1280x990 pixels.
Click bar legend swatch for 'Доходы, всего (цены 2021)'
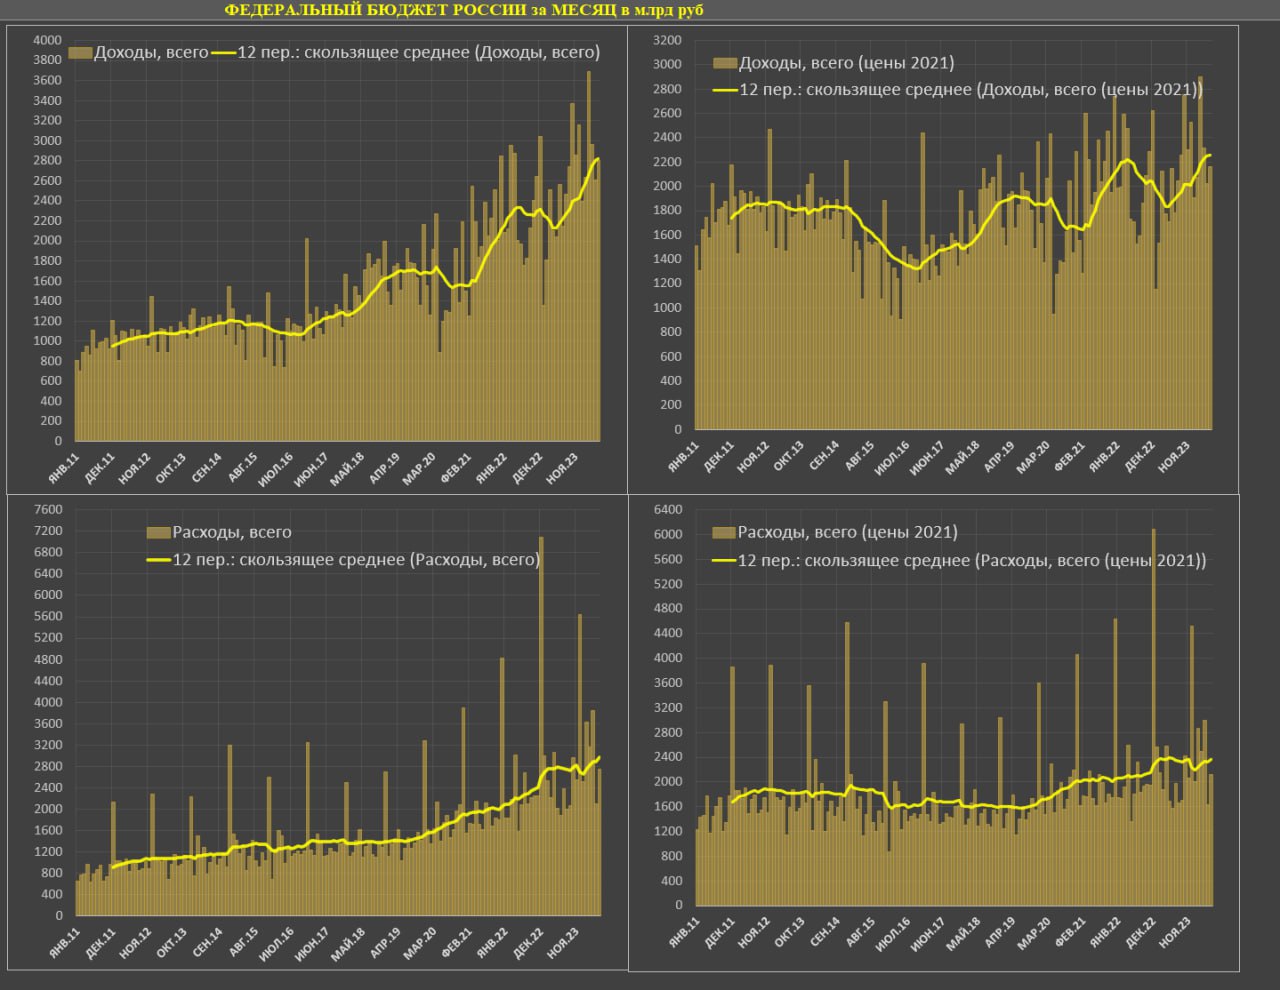click(724, 63)
